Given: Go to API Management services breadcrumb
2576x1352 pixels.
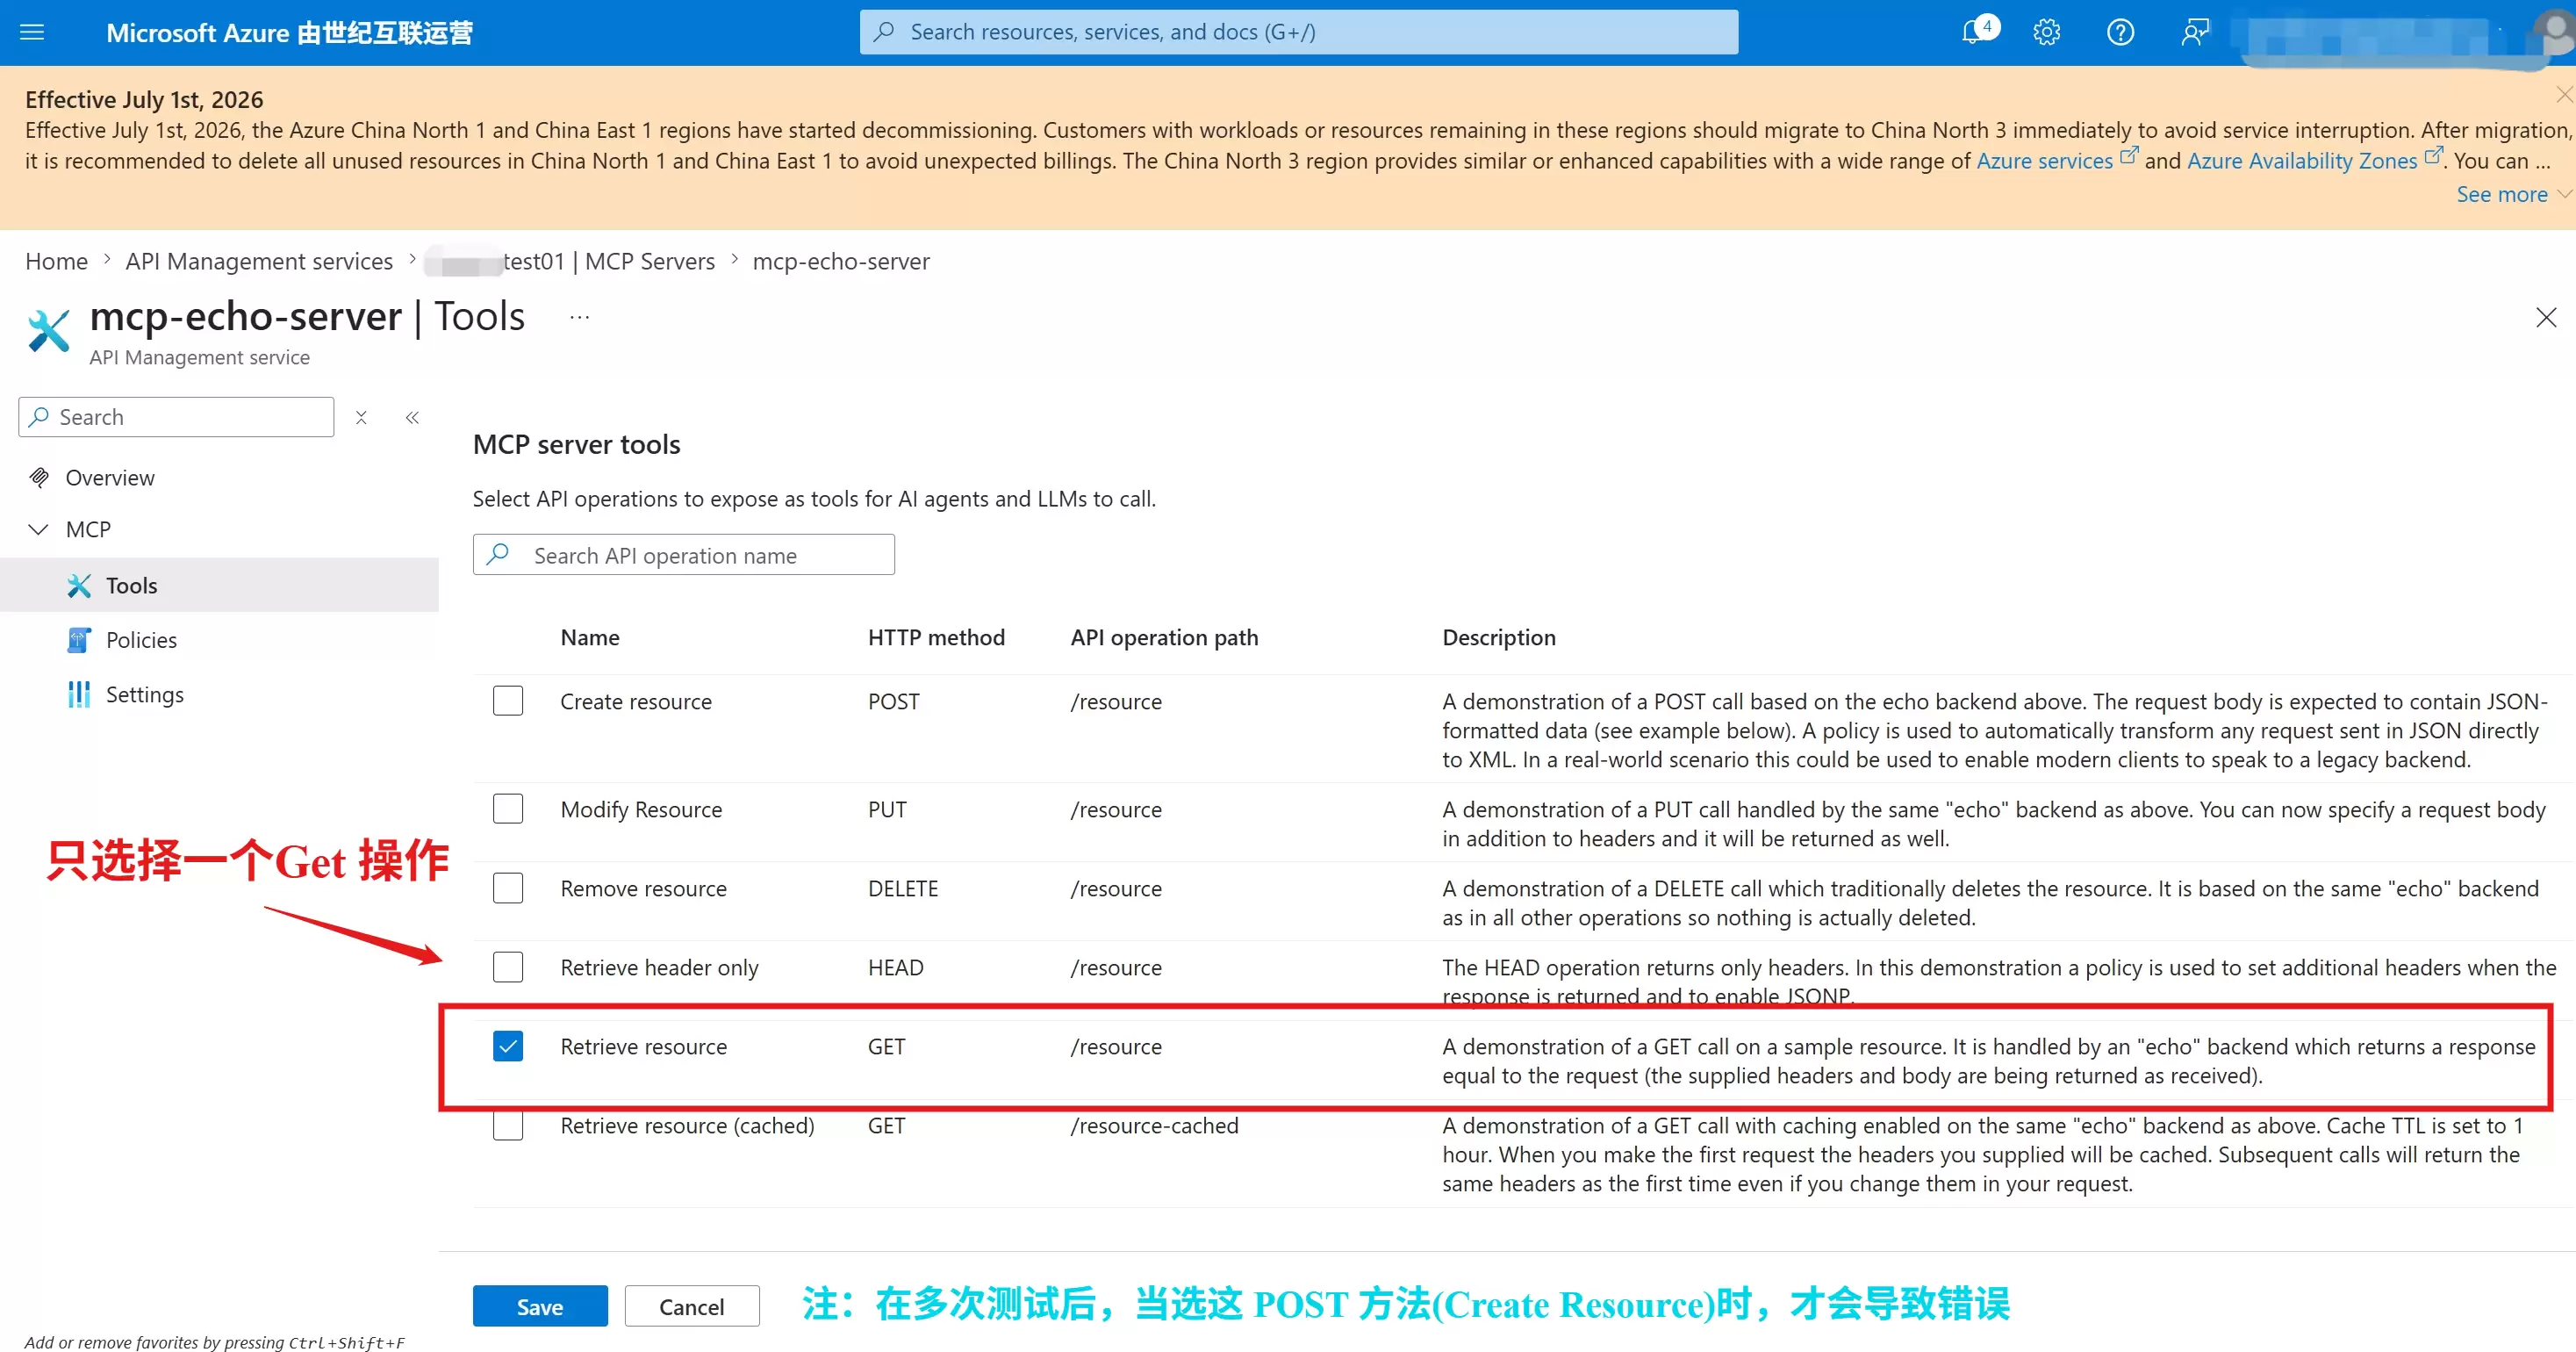Looking at the screenshot, I should coord(259,261).
